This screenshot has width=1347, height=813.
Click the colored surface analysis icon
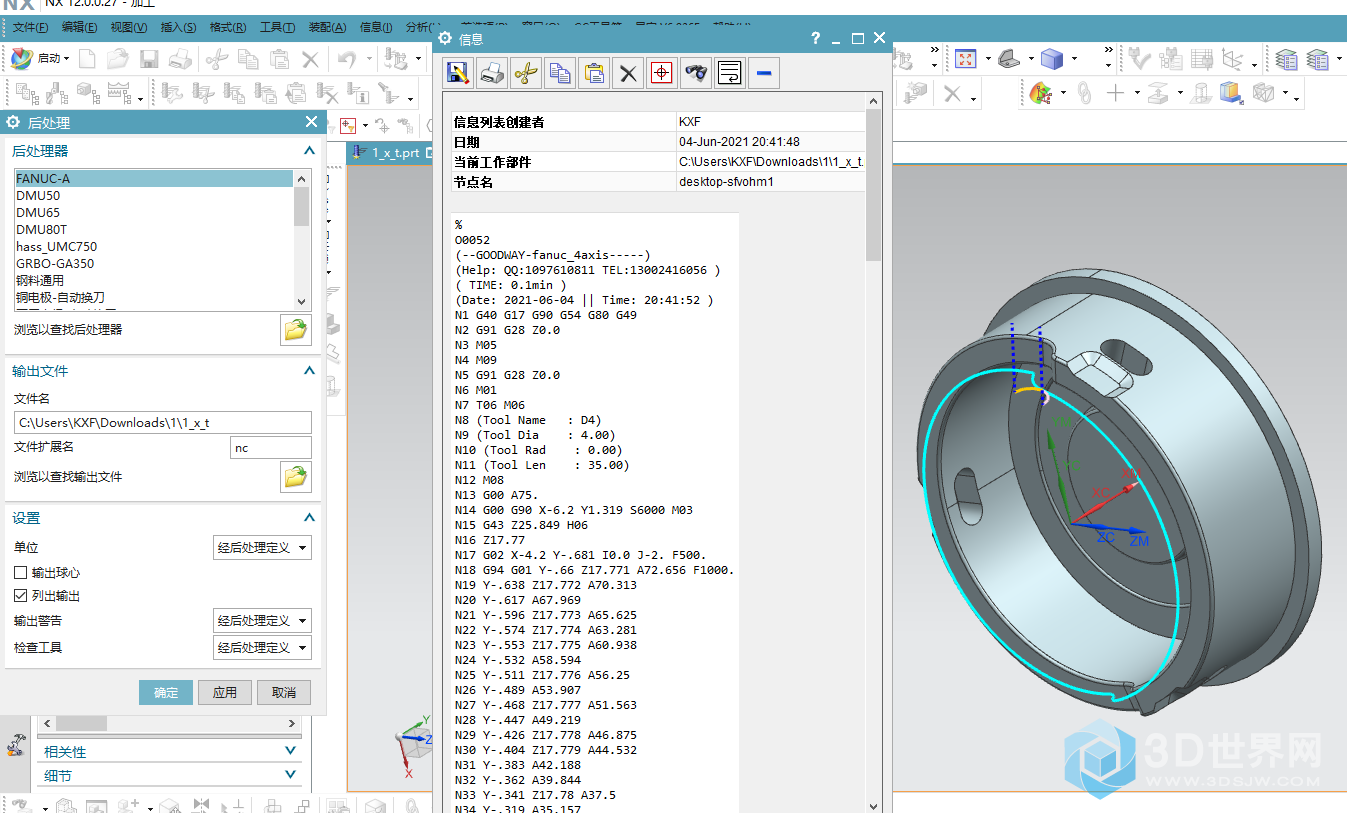pyautogui.click(x=1041, y=94)
